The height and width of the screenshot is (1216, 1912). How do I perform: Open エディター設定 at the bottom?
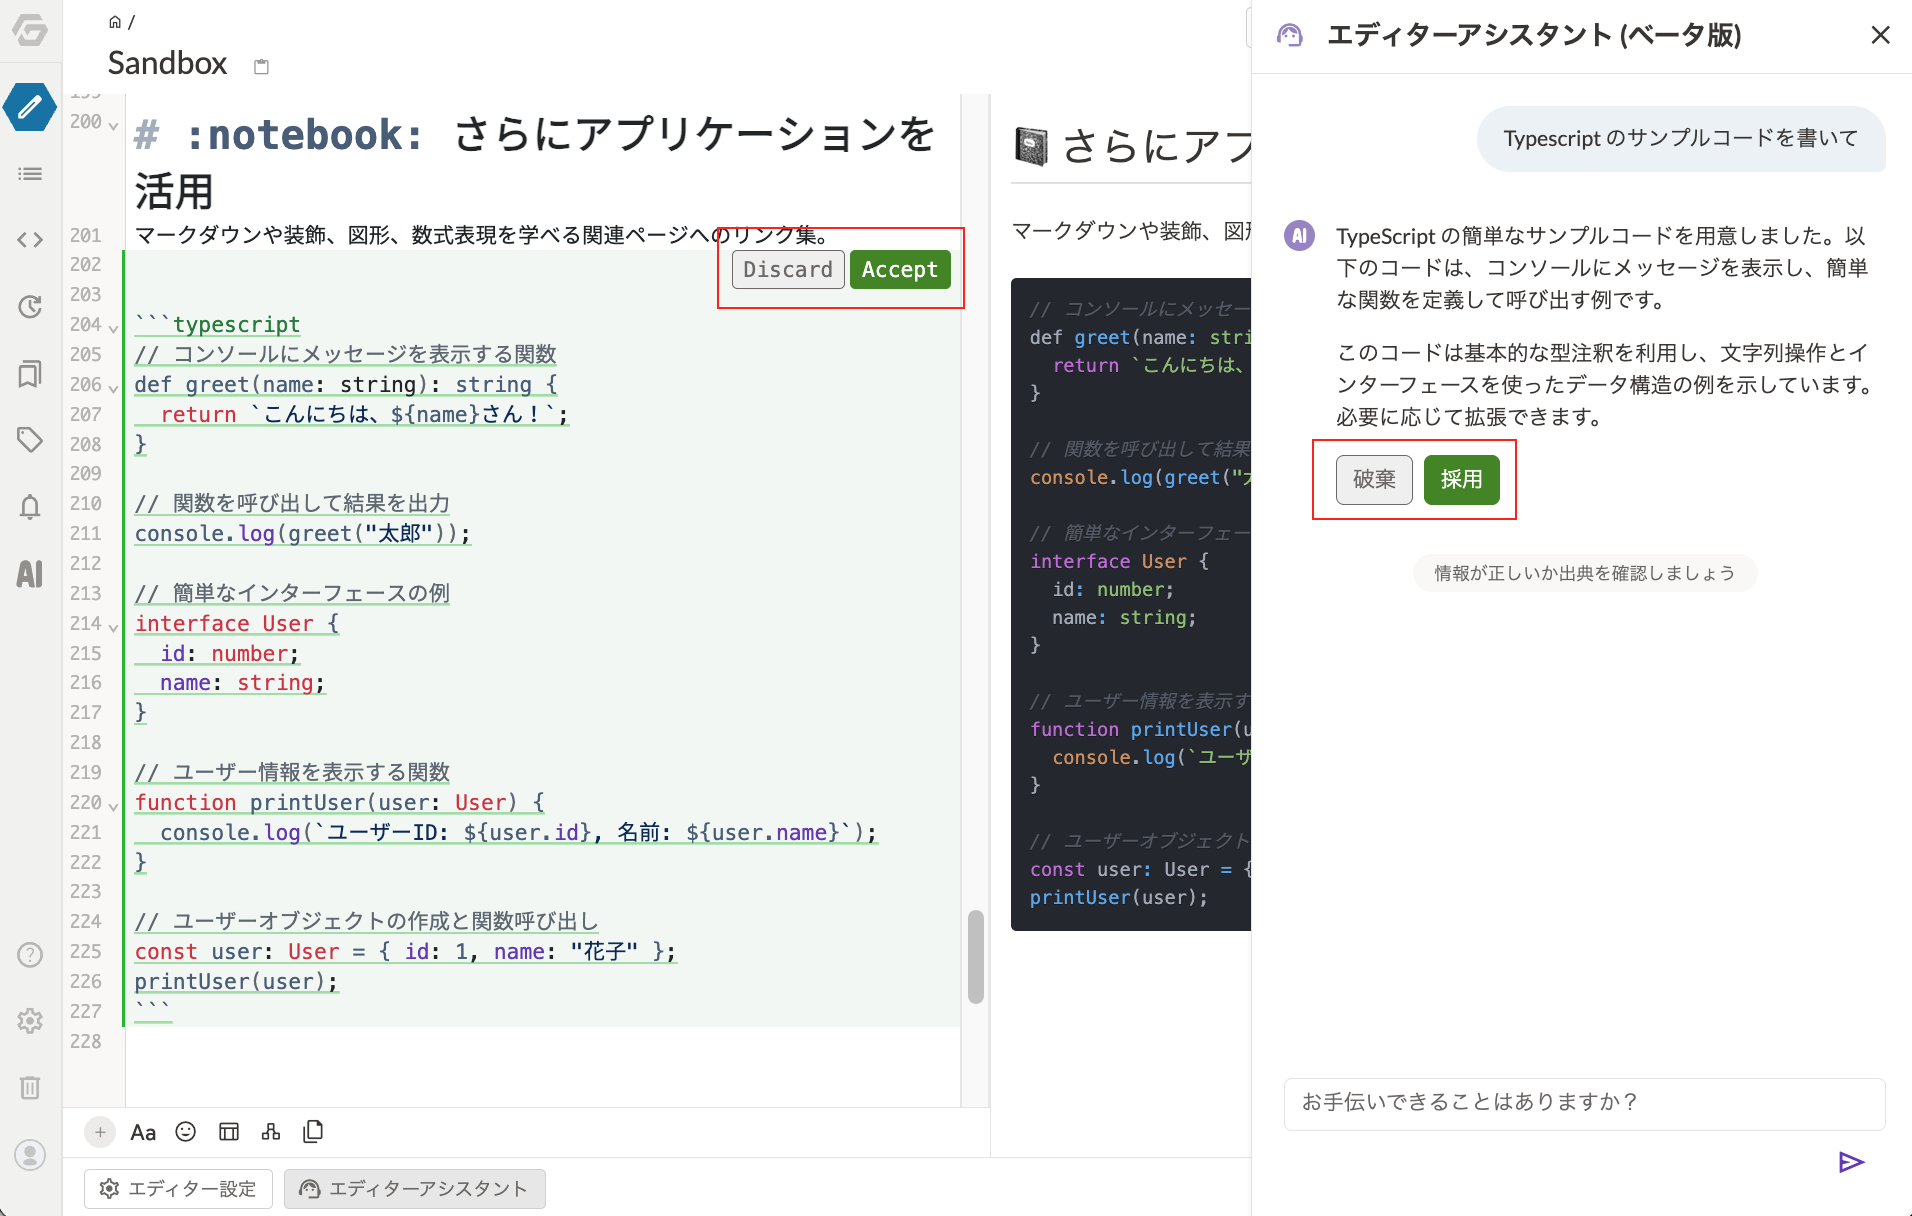[178, 1189]
